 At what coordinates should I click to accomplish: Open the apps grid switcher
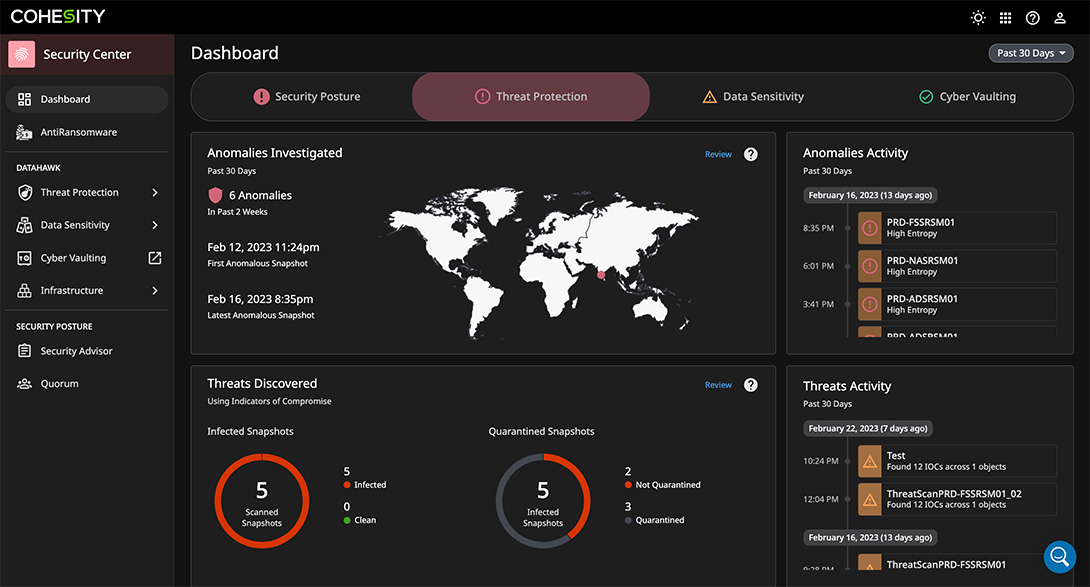1005,17
